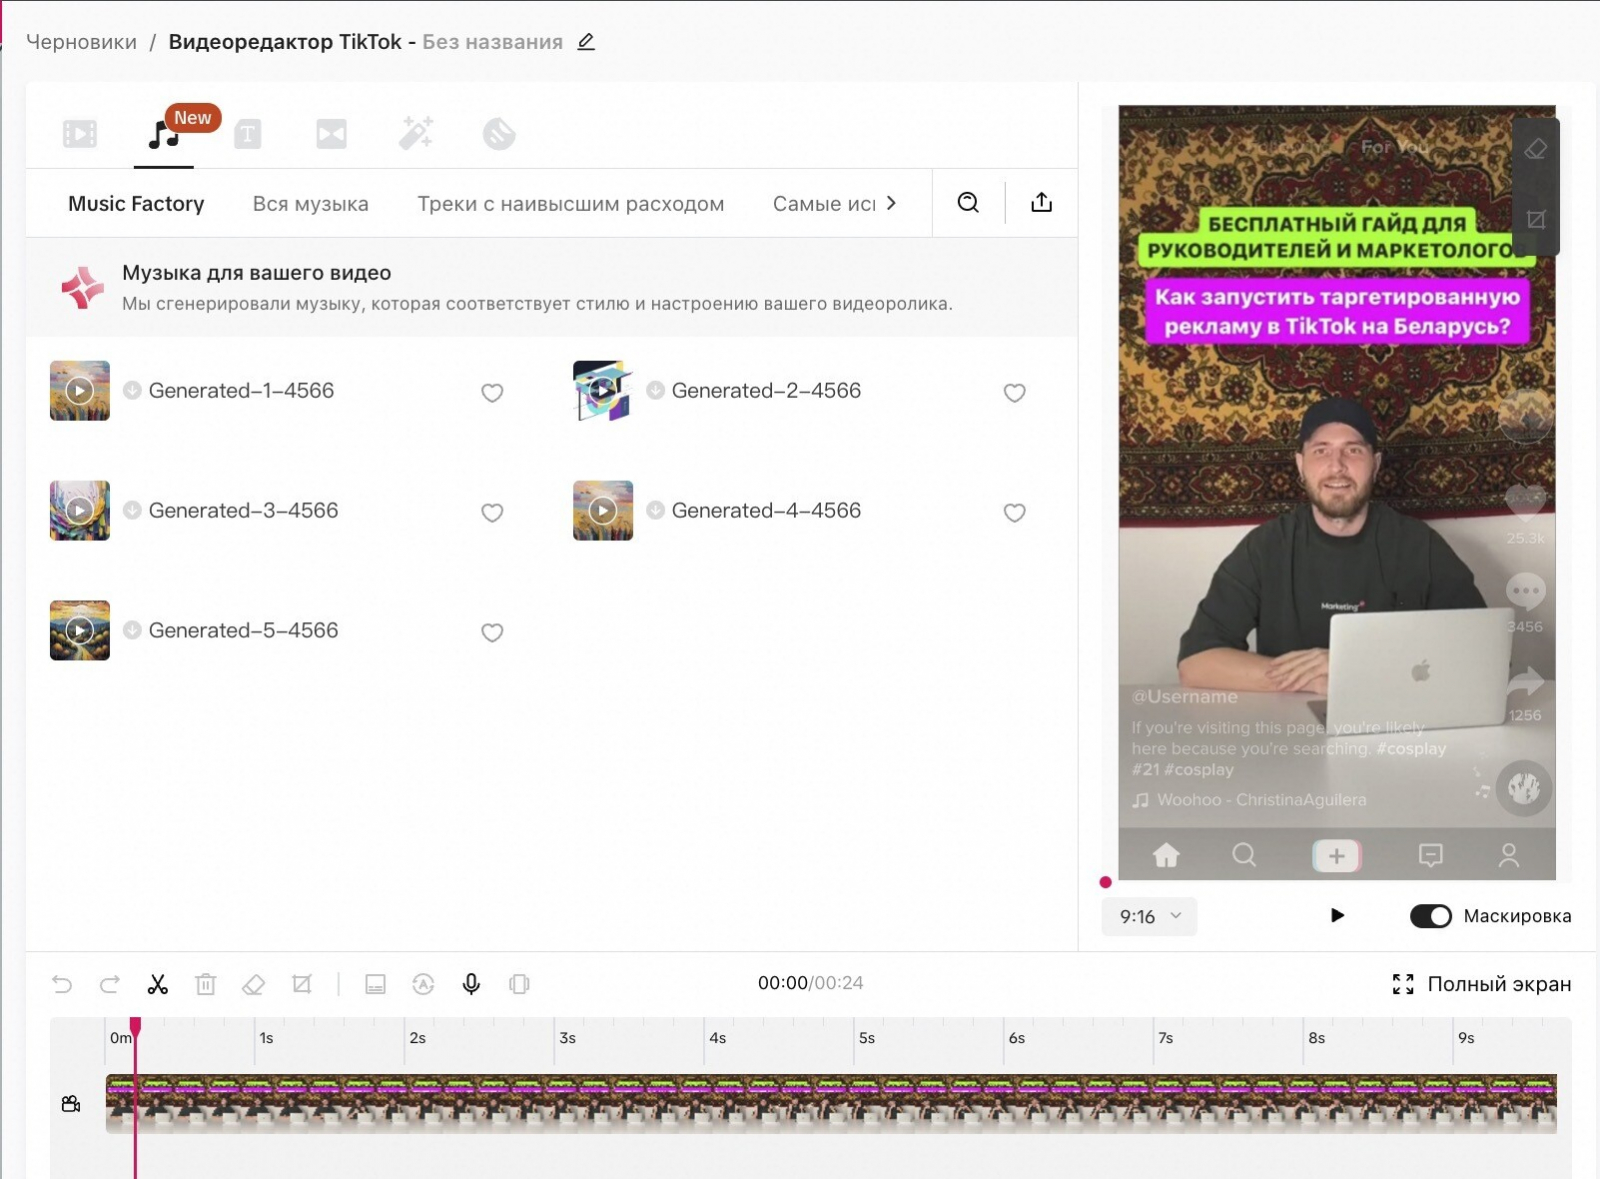Viewport: 1600px width, 1179px height.
Task: Toggle the Маскировка switch
Action: 1431,916
